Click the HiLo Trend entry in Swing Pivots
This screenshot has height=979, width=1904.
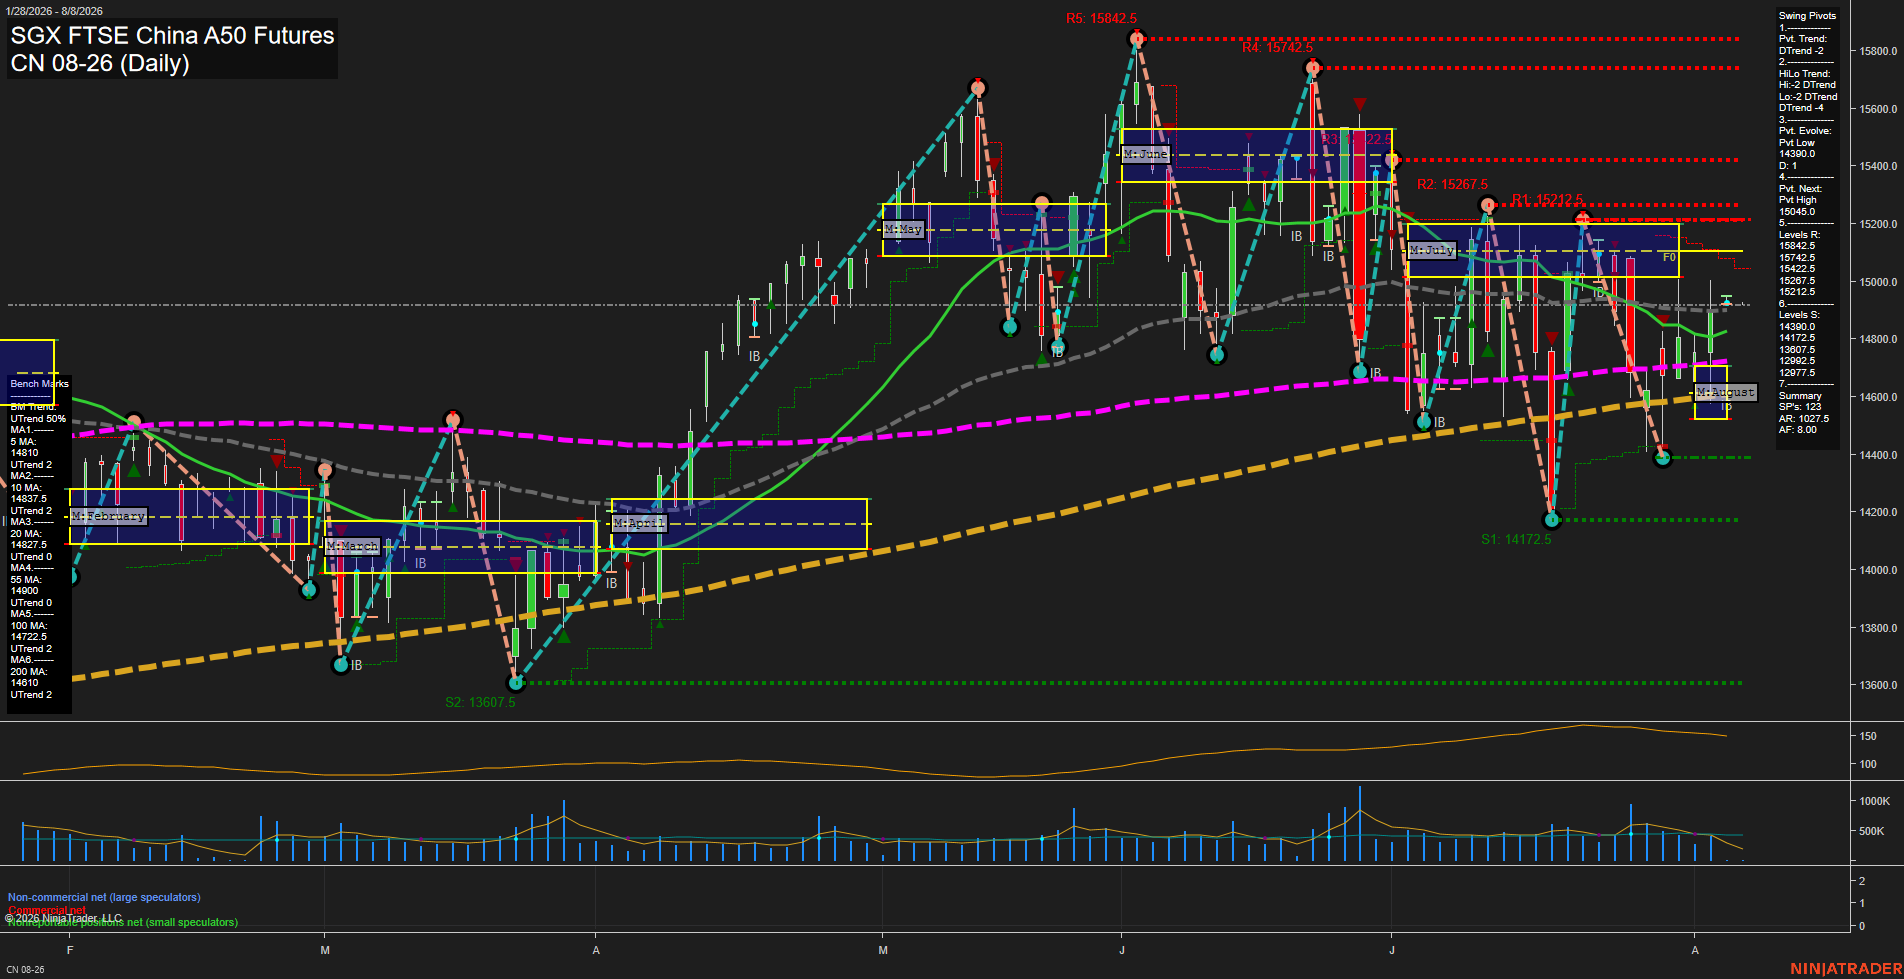click(1808, 91)
